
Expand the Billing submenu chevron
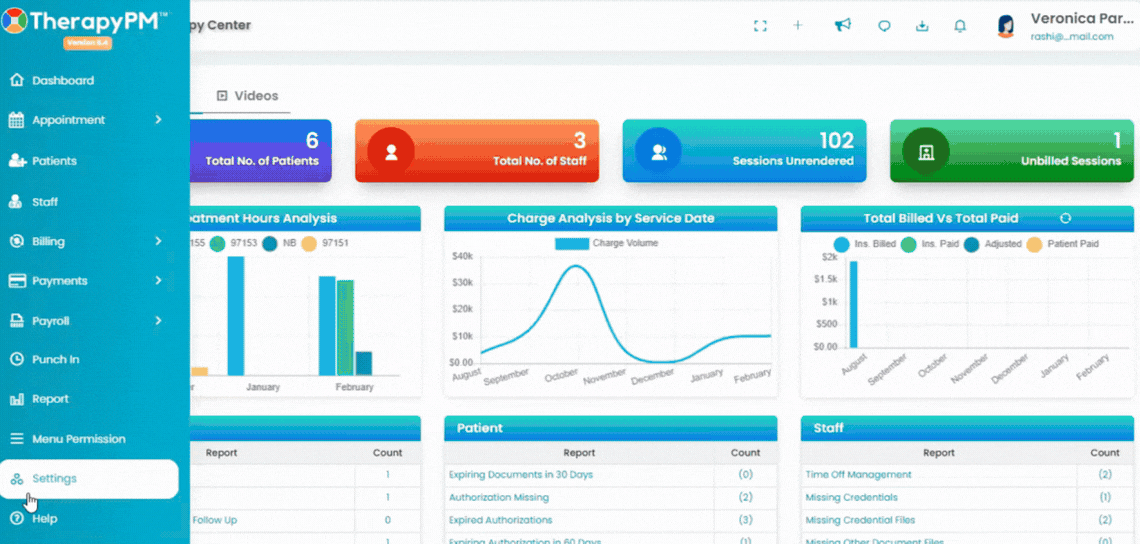(158, 241)
